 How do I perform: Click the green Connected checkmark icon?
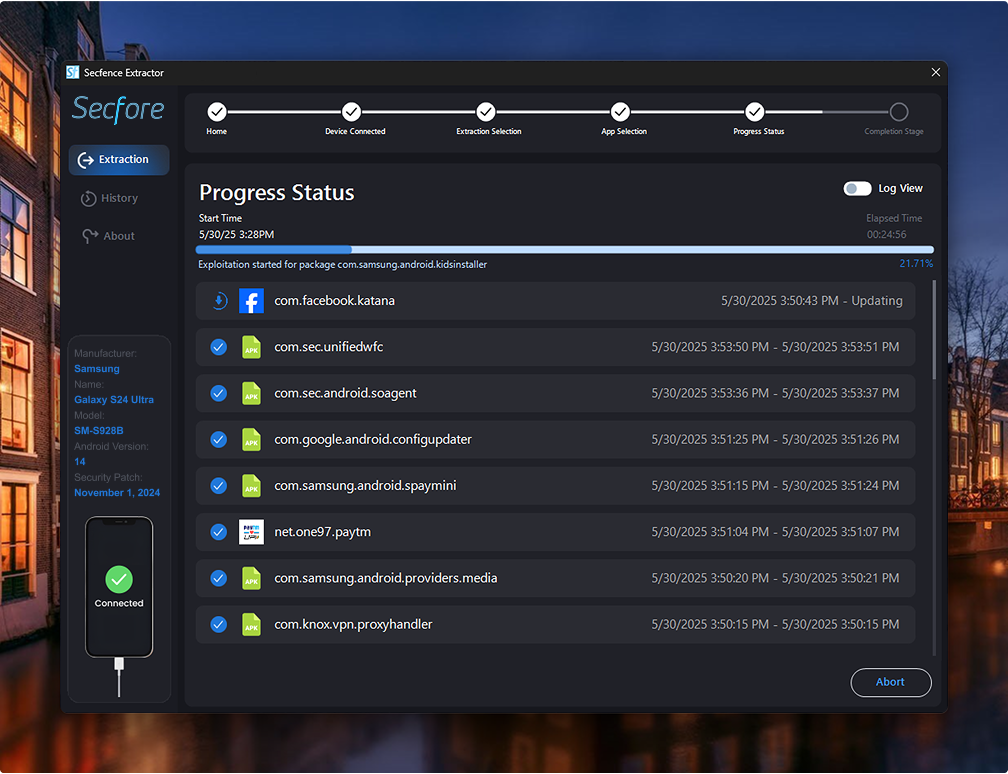(x=119, y=580)
